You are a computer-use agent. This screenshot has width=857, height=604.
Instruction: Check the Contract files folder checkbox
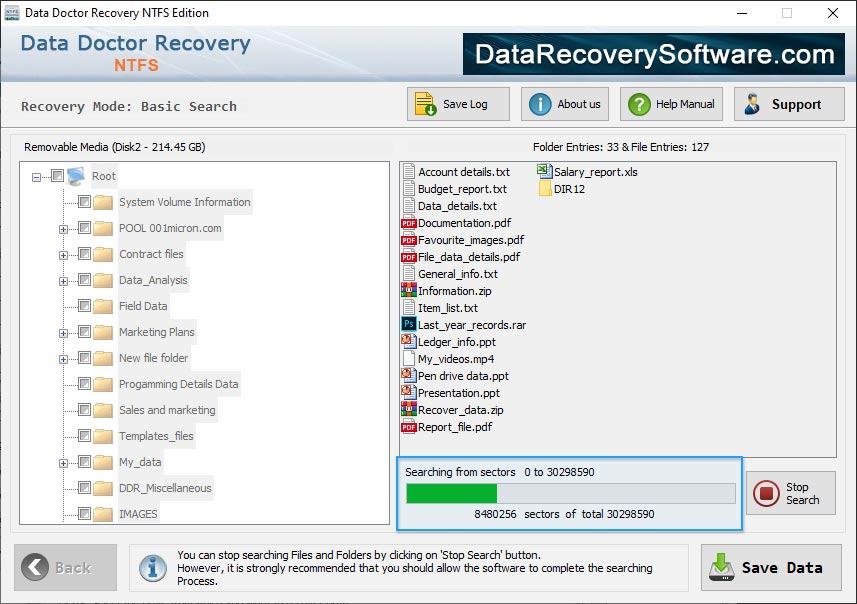pyautogui.click(x=84, y=255)
